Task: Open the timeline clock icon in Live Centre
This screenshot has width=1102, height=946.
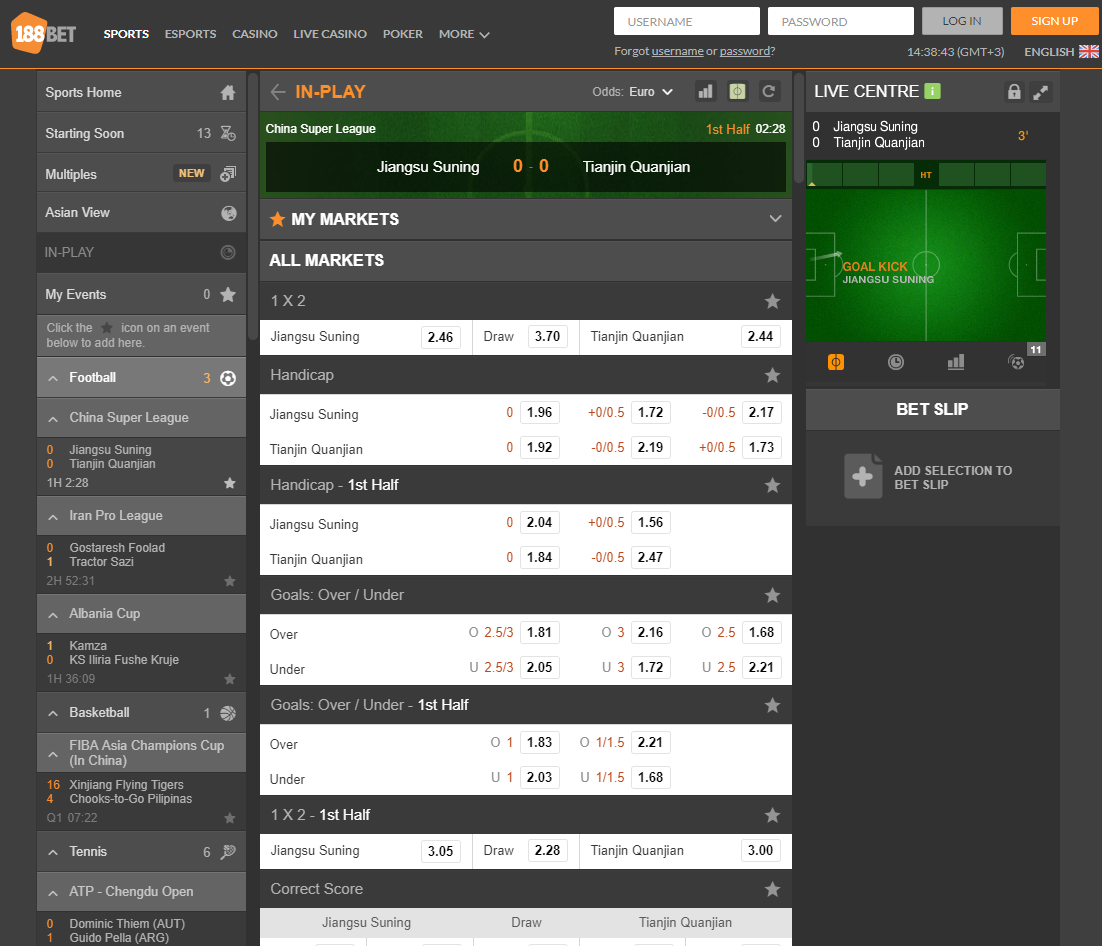Action: [x=895, y=362]
